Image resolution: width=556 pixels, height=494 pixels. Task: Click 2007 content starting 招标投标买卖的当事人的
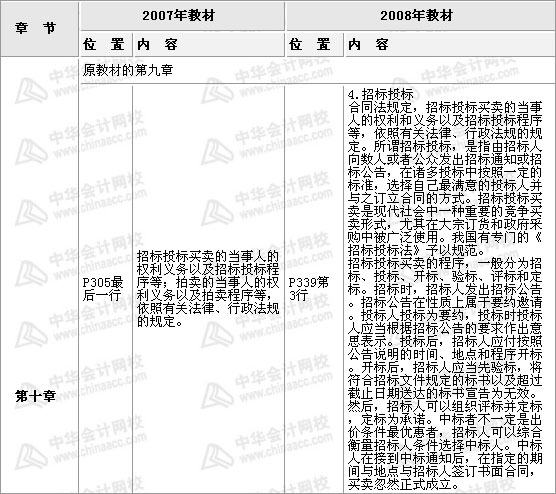coord(208,256)
